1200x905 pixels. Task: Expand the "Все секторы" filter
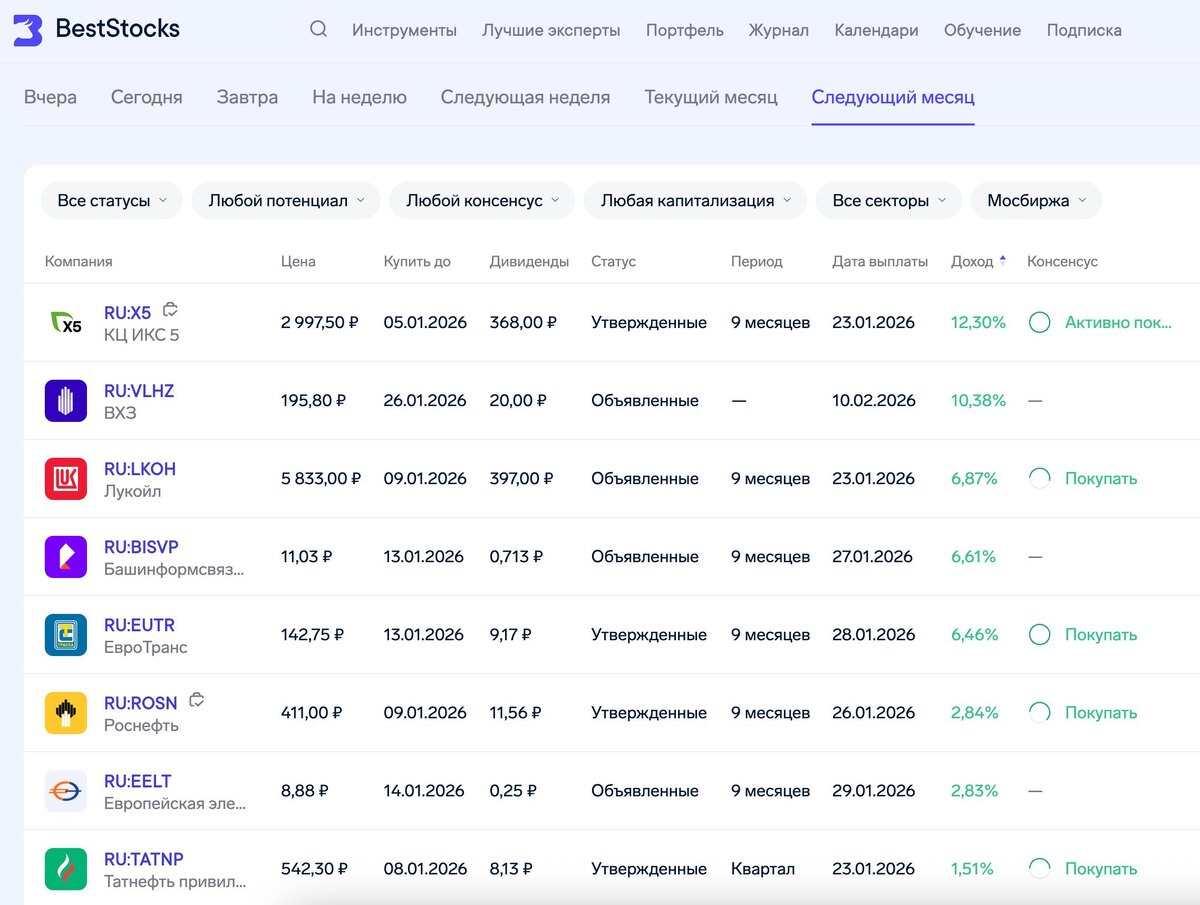pyautogui.click(x=888, y=201)
